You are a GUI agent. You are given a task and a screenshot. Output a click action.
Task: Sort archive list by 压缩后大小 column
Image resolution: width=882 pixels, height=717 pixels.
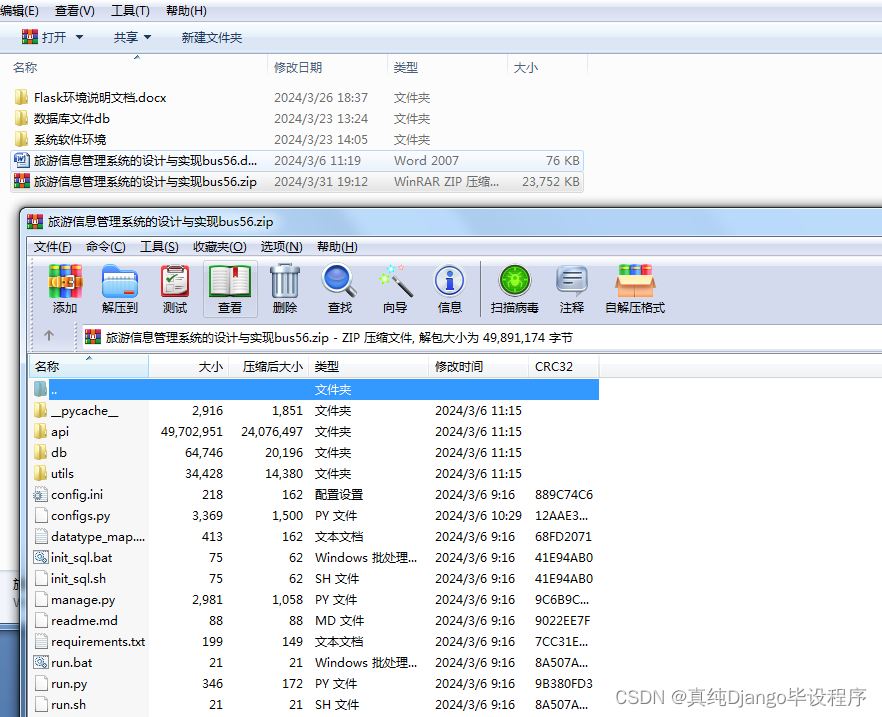pyautogui.click(x=268, y=367)
